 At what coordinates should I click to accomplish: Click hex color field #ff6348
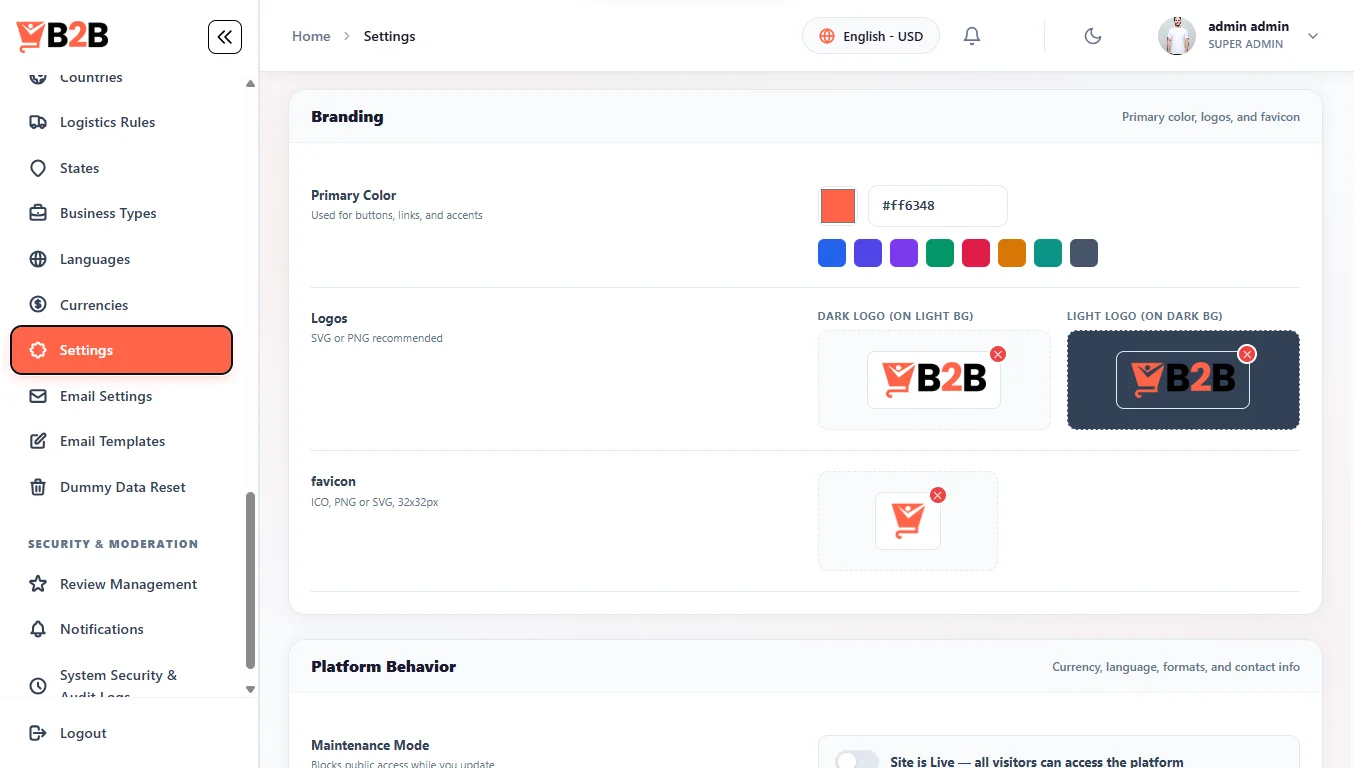point(937,205)
